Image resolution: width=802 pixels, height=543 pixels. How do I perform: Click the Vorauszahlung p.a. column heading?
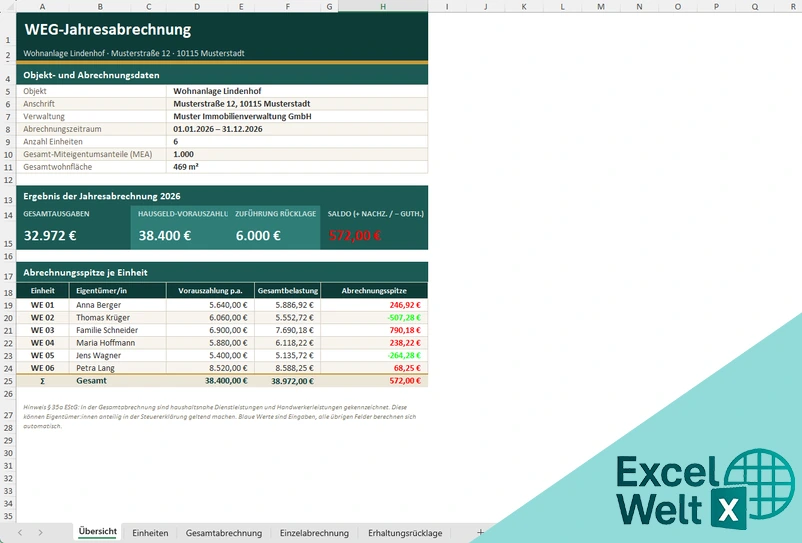click(210, 290)
